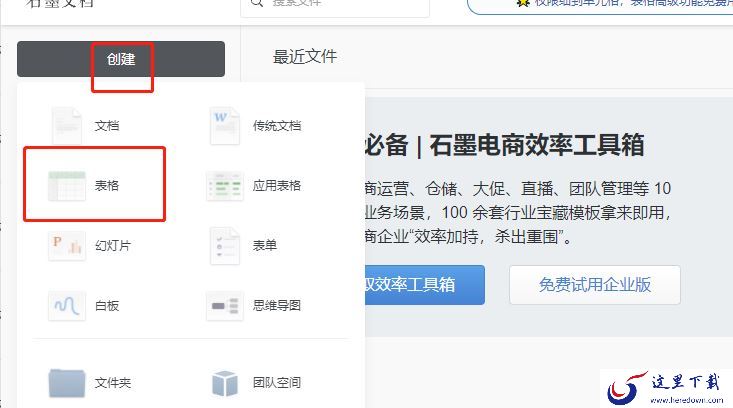Viewport: 733px width, 408px height.
Task: Click the 文档 menu label
Action: tap(107, 126)
